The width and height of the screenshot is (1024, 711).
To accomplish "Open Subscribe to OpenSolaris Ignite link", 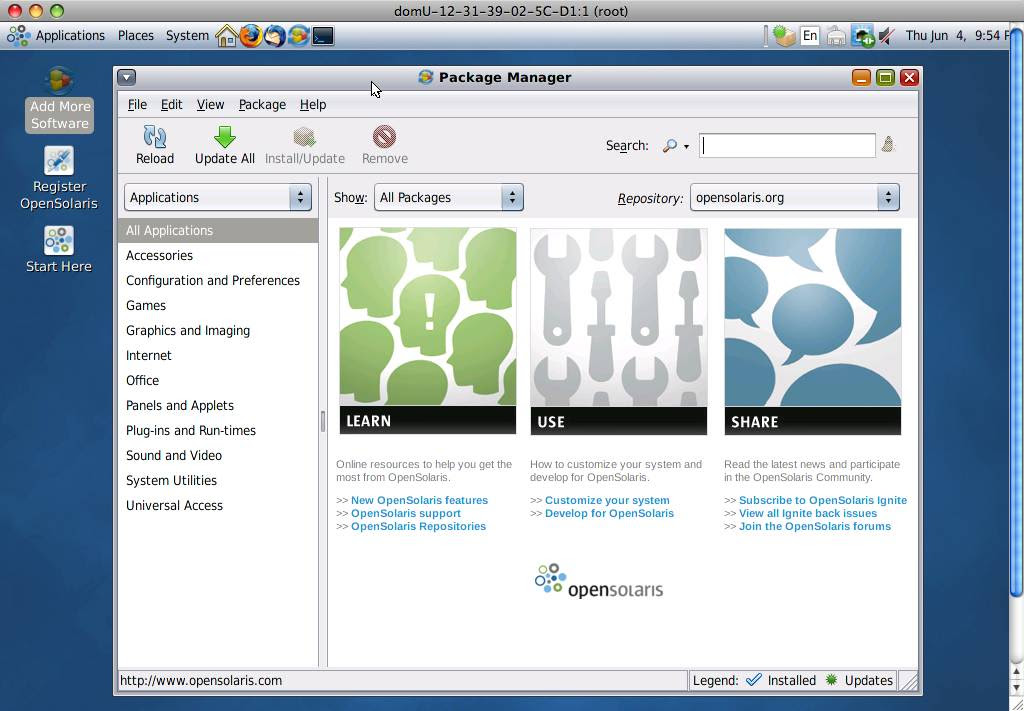I will tap(823, 500).
